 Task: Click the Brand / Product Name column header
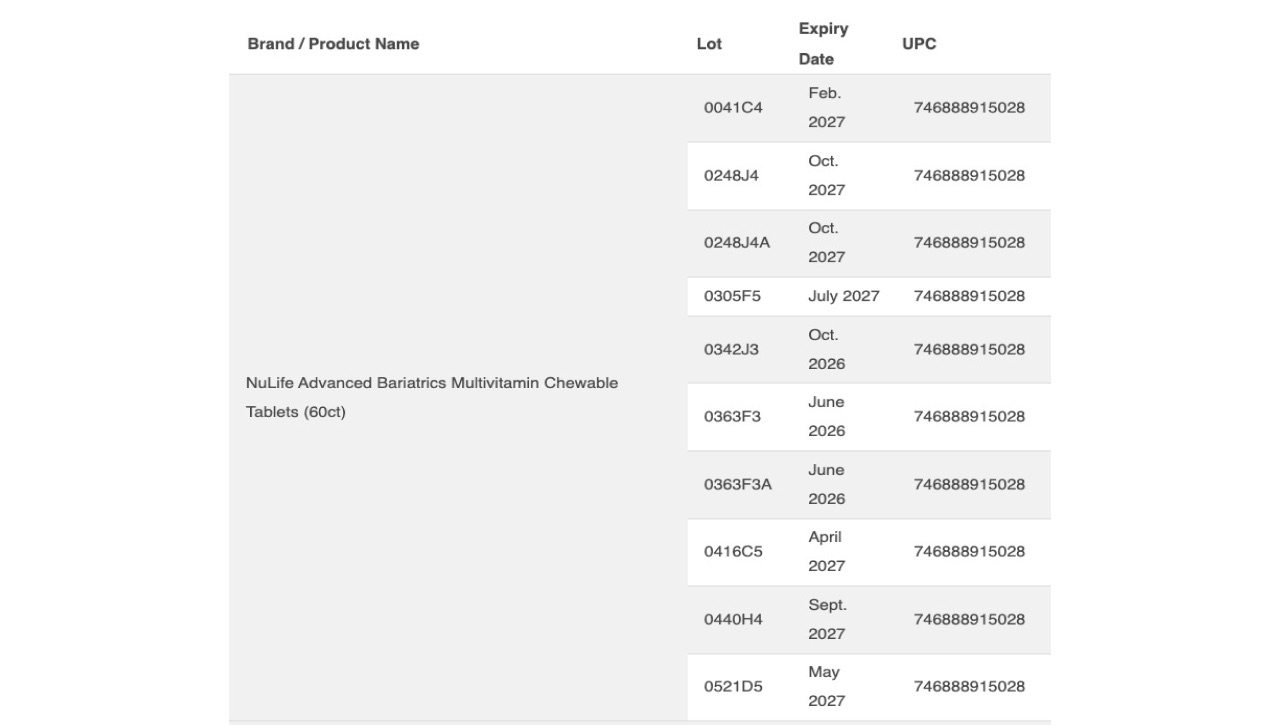pos(333,44)
